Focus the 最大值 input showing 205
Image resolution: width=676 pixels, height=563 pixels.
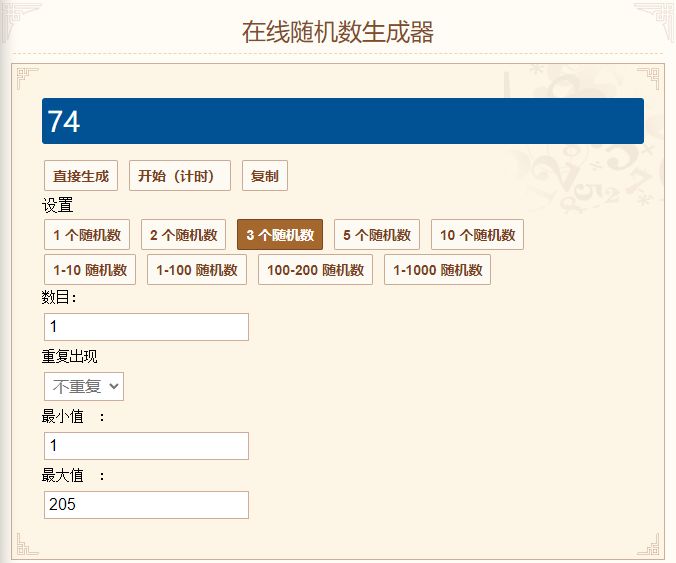[x=146, y=505]
